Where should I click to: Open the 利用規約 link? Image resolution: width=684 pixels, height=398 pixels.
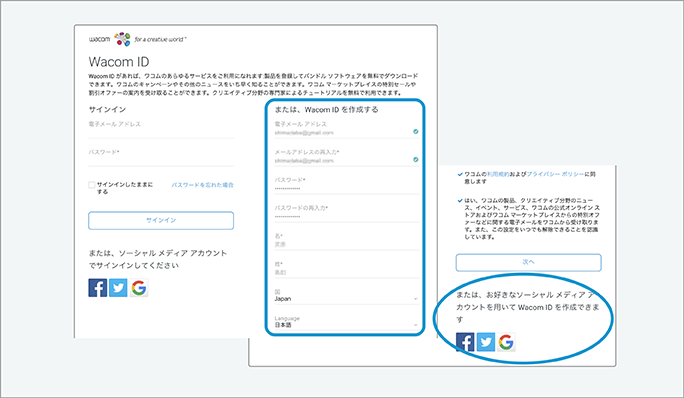[x=498, y=174]
